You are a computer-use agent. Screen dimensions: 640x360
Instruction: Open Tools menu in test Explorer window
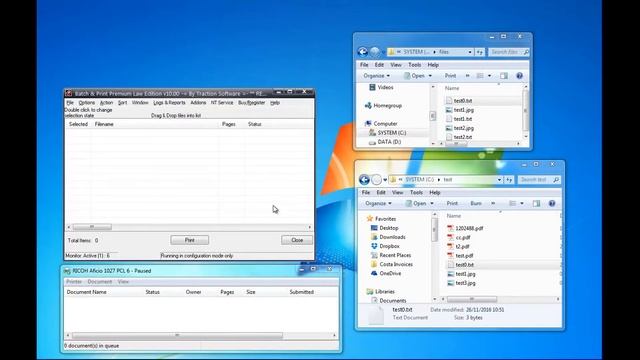(x=416, y=193)
